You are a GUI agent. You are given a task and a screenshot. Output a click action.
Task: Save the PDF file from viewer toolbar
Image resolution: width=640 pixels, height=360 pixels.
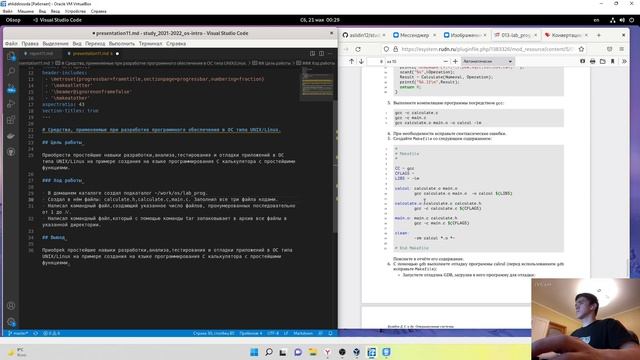coord(603,61)
